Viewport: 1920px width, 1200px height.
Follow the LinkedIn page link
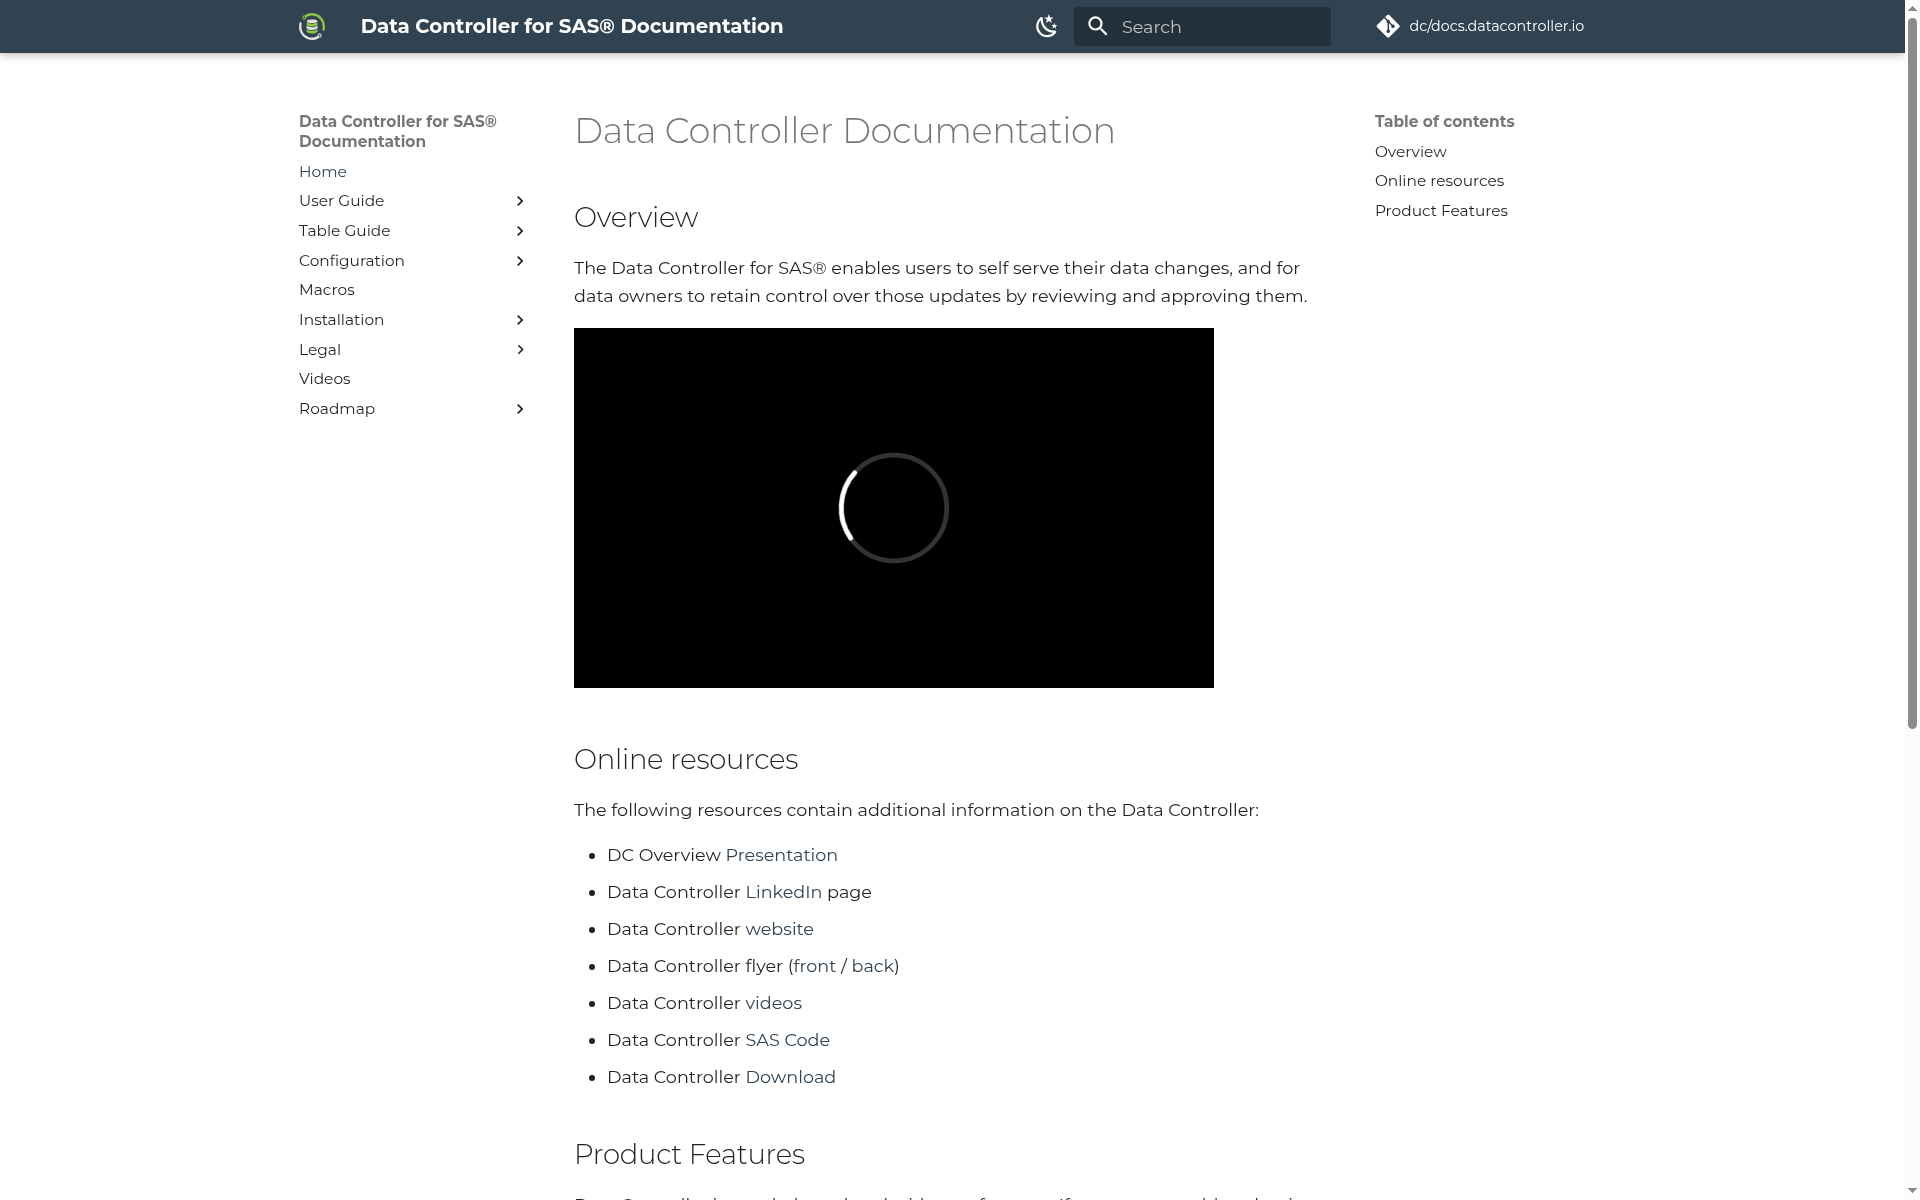[x=783, y=892]
